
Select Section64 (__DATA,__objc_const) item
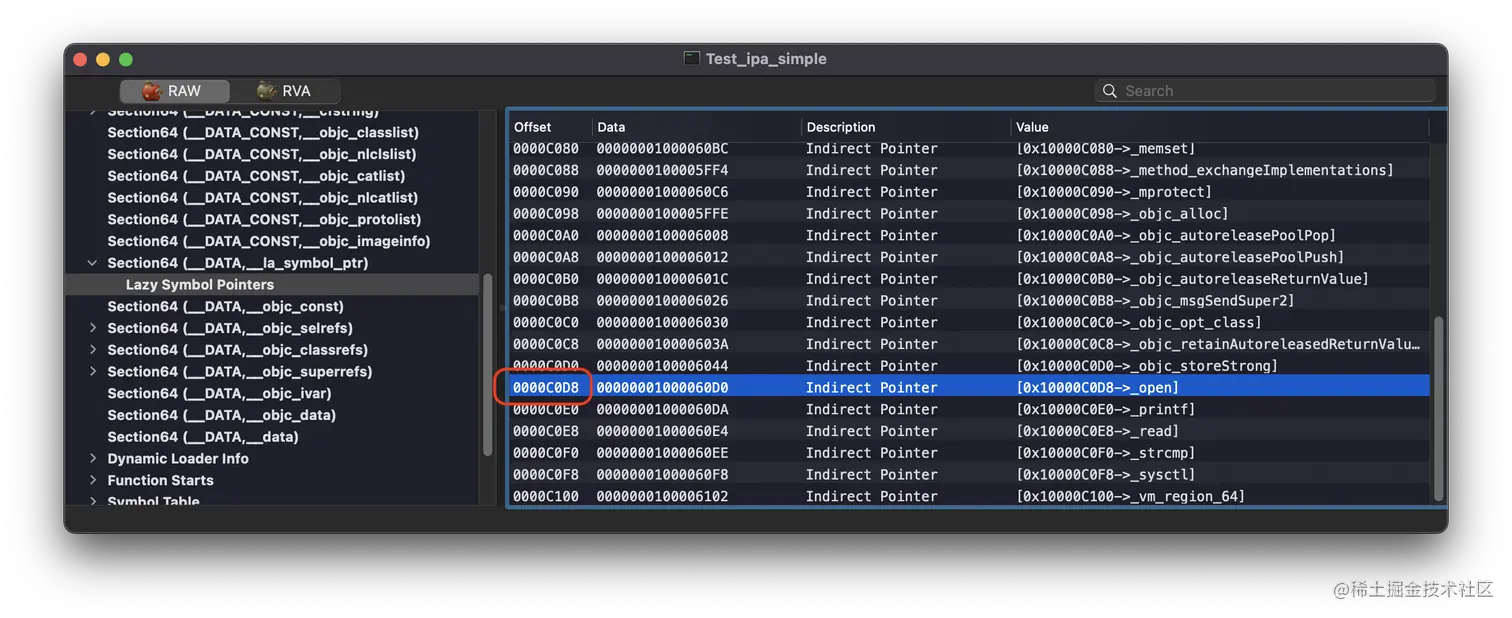coord(226,307)
